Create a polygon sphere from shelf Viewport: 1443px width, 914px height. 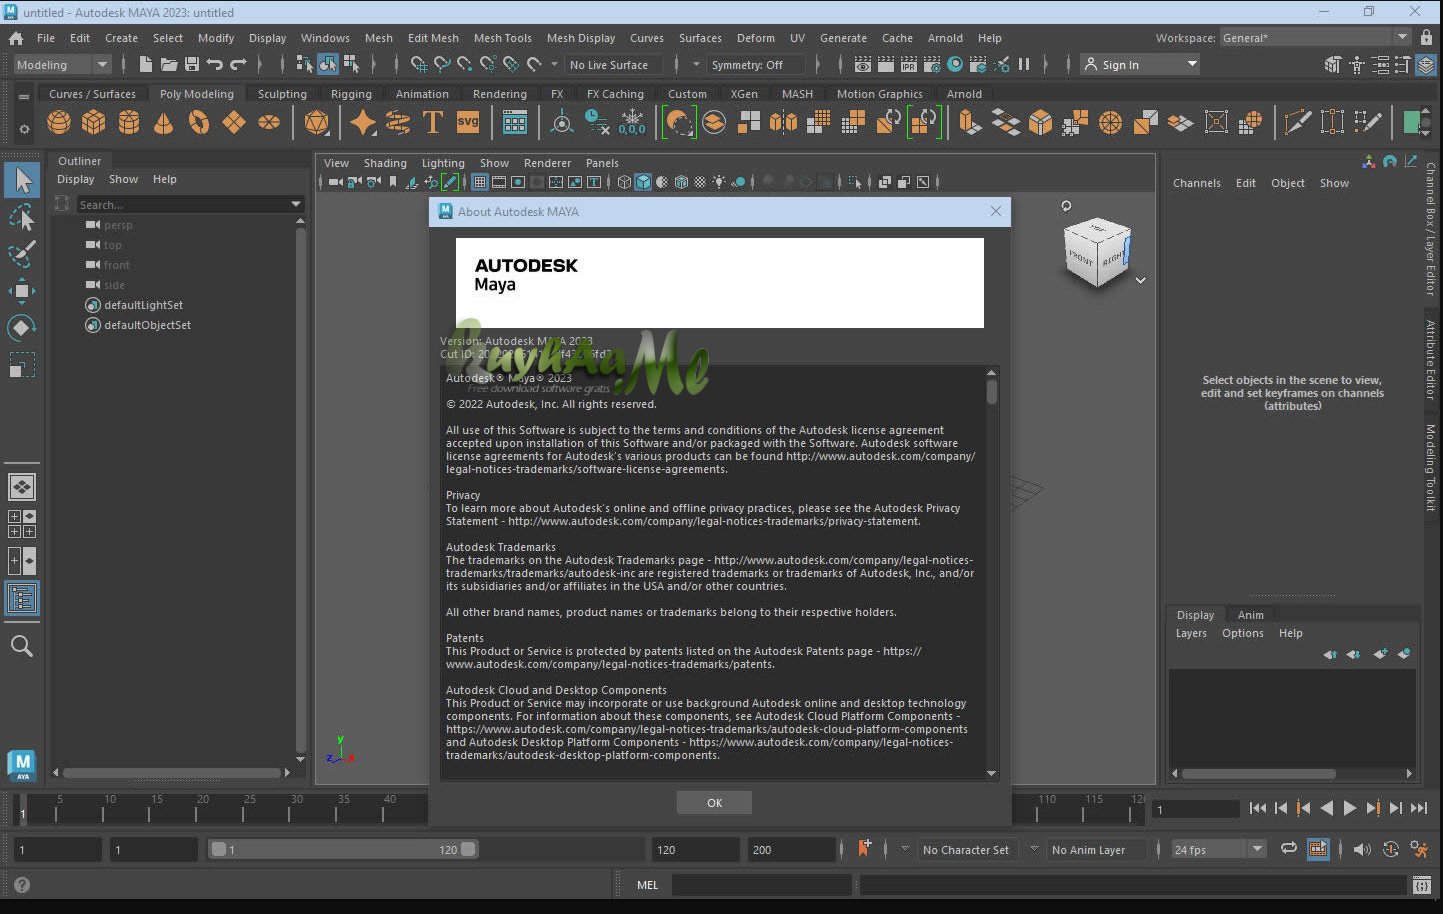click(59, 122)
